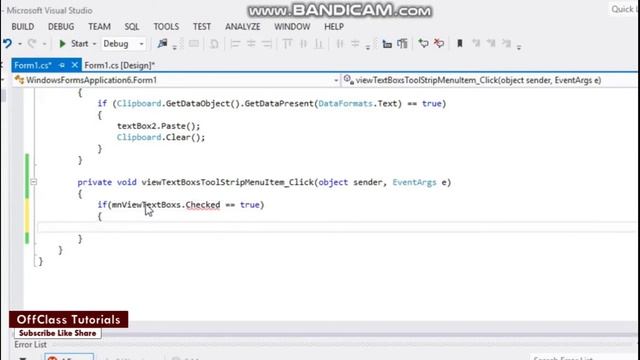
Task: Click the private keyword in the method declaration
Action: (x=95, y=182)
